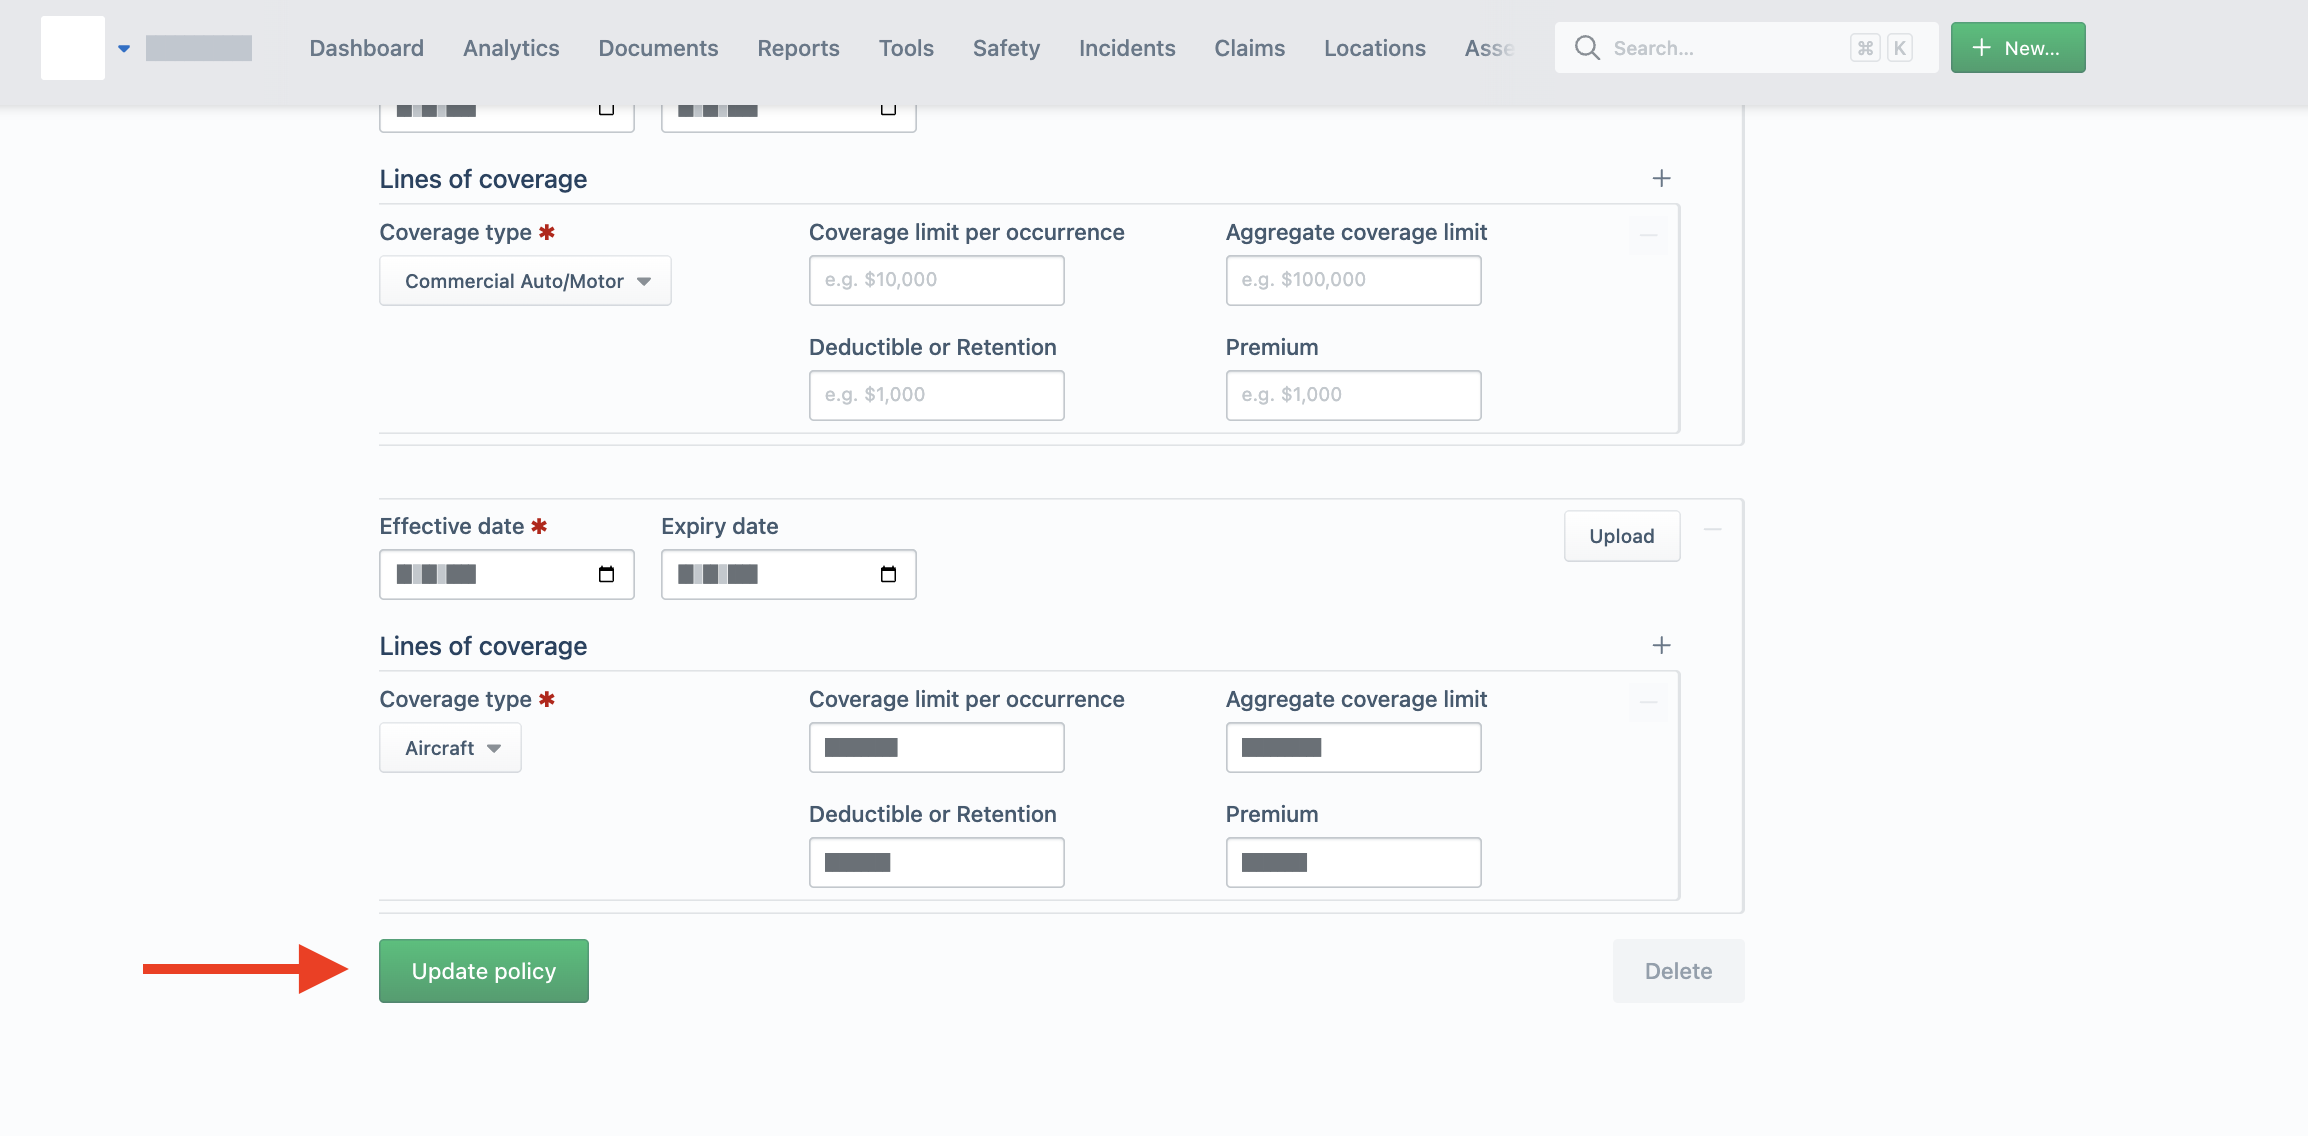Click the company logo in the header
Viewport: 2308px width, 1136px height.
click(x=73, y=48)
